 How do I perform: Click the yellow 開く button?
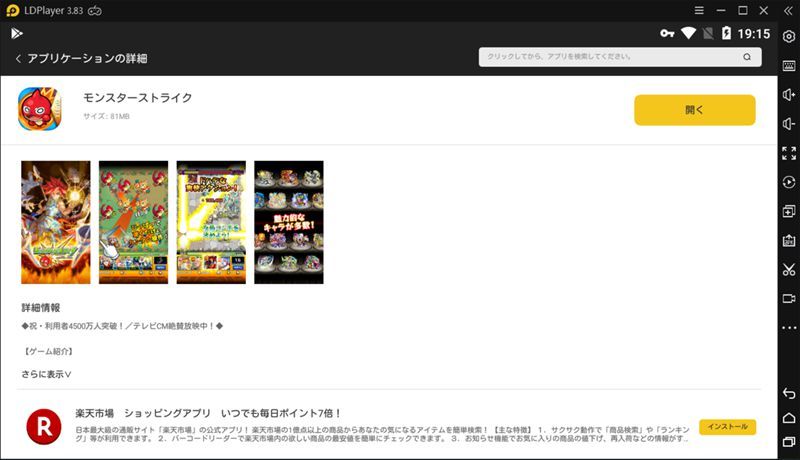tap(694, 110)
